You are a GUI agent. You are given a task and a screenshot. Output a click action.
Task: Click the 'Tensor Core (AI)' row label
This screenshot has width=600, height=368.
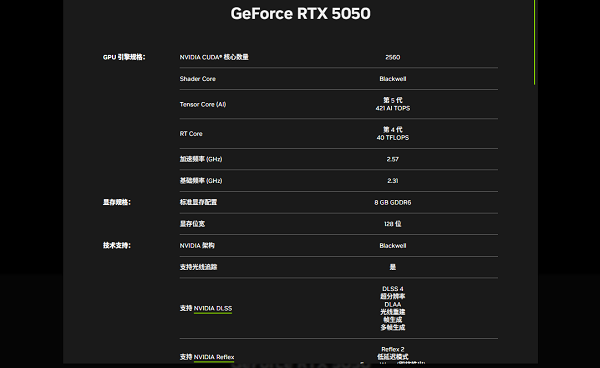[x=203, y=104]
